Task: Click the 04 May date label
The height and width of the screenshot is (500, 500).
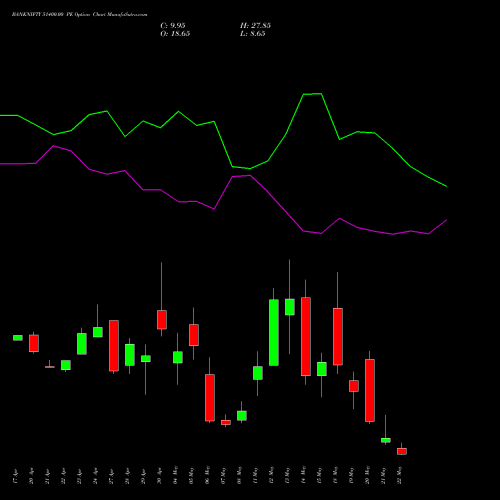Action: (x=175, y=475)
